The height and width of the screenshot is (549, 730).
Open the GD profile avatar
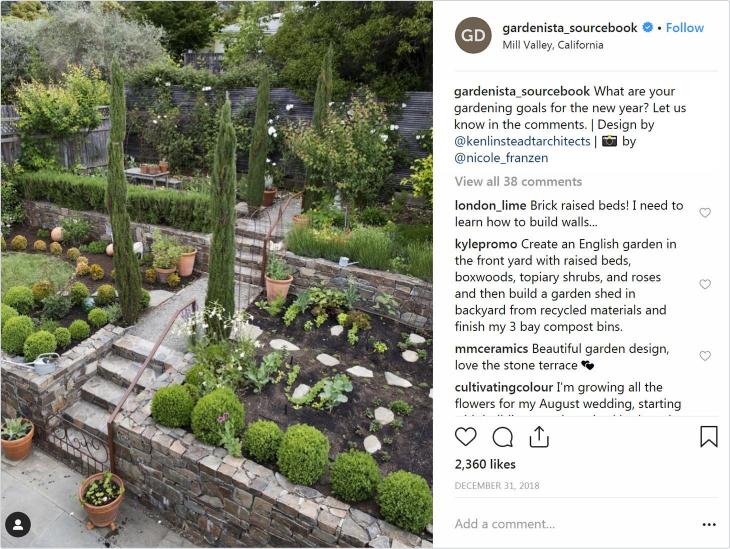473,35
